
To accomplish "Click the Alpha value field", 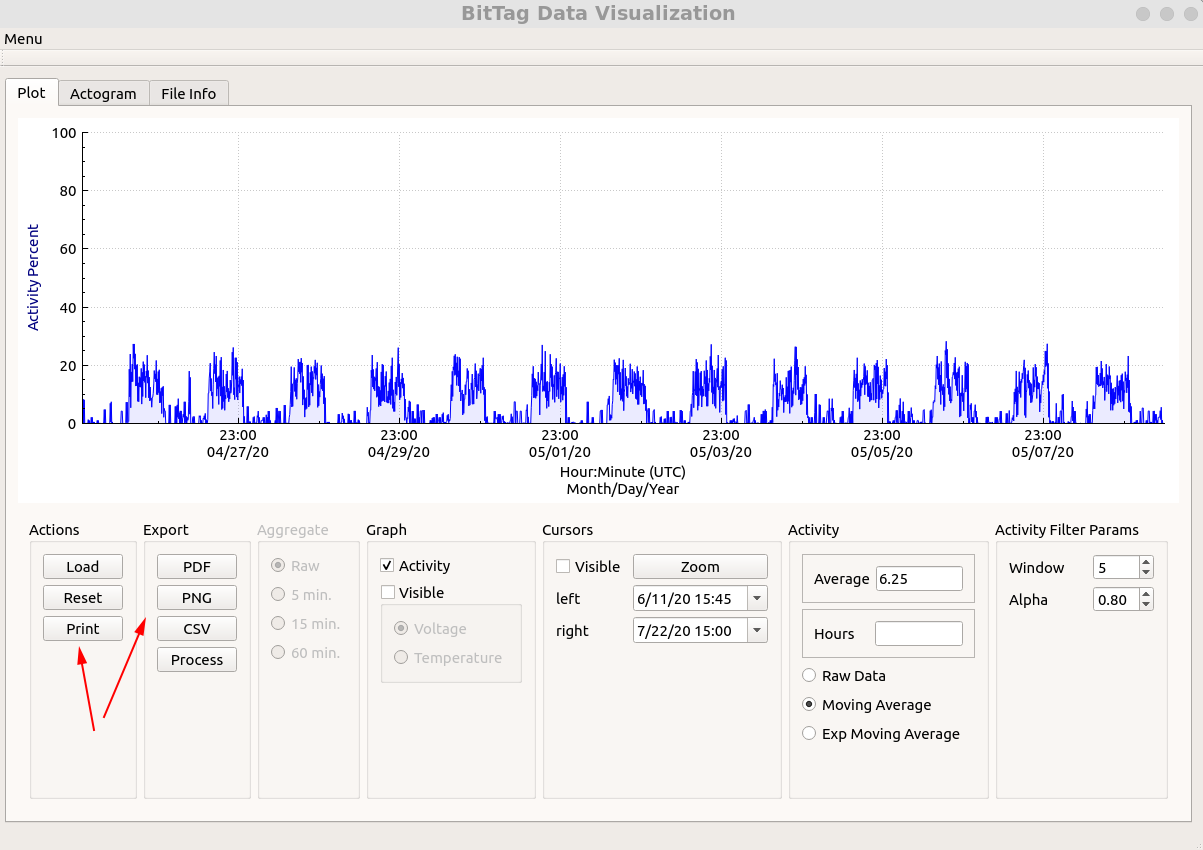I will pyautogui.click(x=1116, y=599).
